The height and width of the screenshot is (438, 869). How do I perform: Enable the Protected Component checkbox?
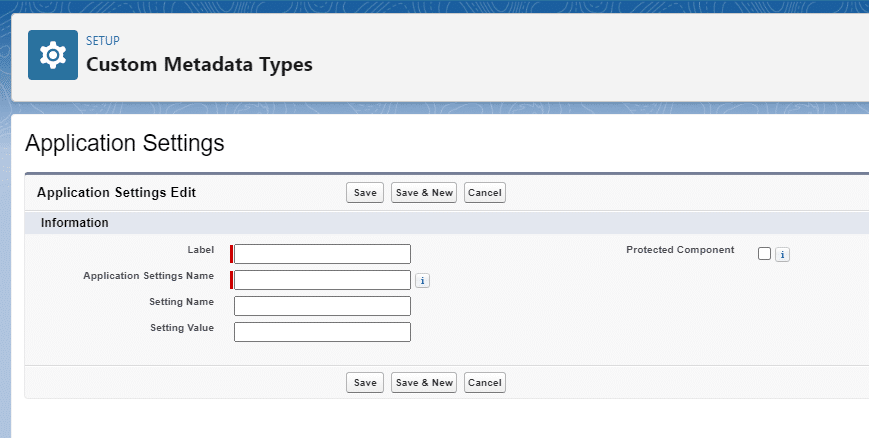(x=765, y=254)
